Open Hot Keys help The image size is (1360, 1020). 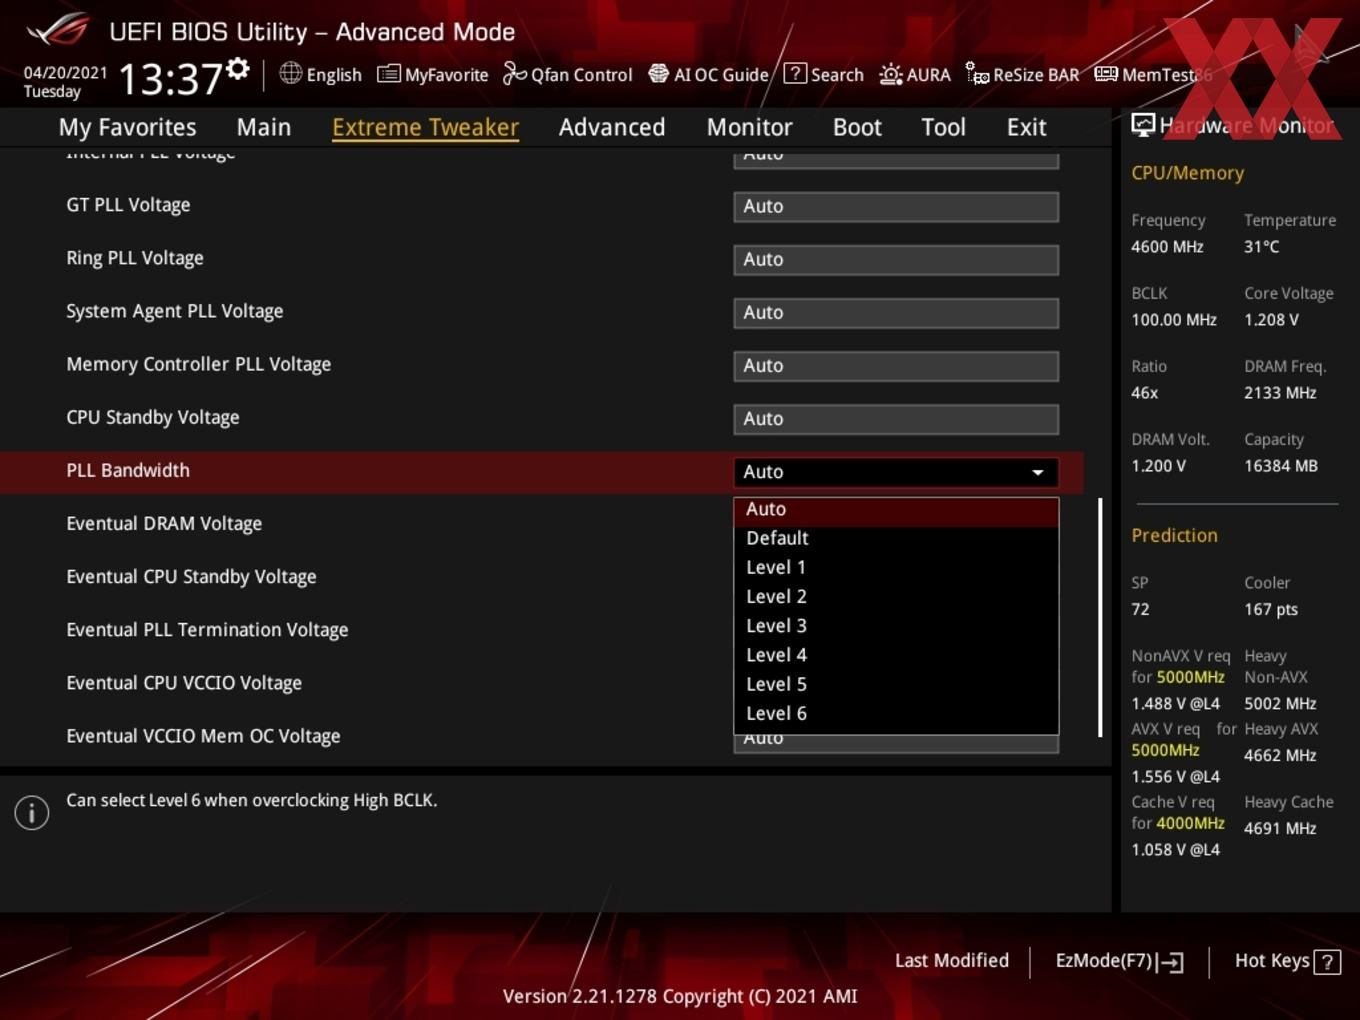[1287, 961]
